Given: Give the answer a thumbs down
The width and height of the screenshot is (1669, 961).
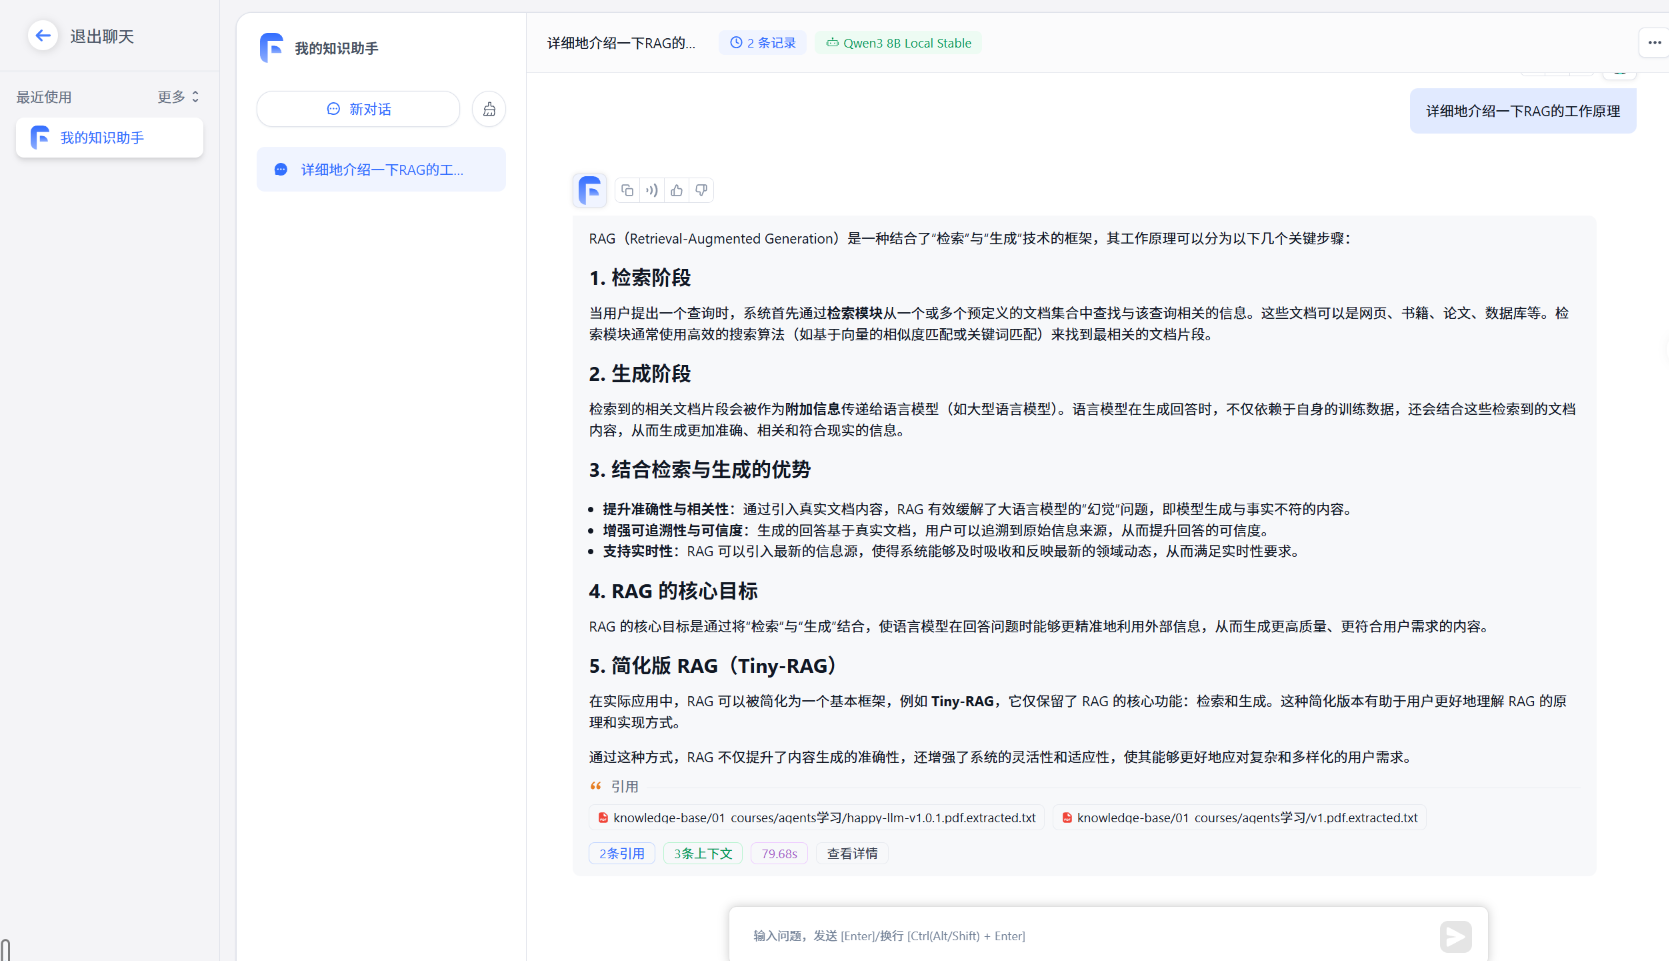Looking at the screenshot, I should [x=701, y=190].
